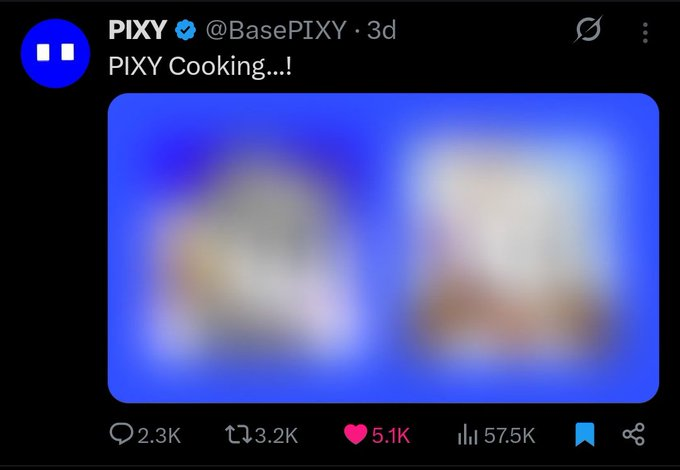
Task: Click the 2.3K replies count
Action: point(159,435)
